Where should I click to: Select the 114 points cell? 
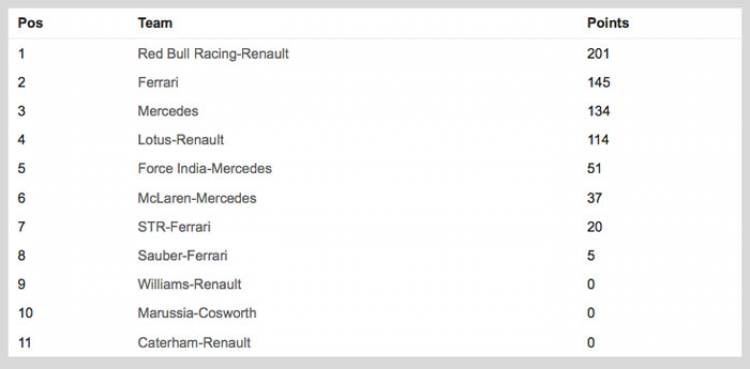coord(598,140)
